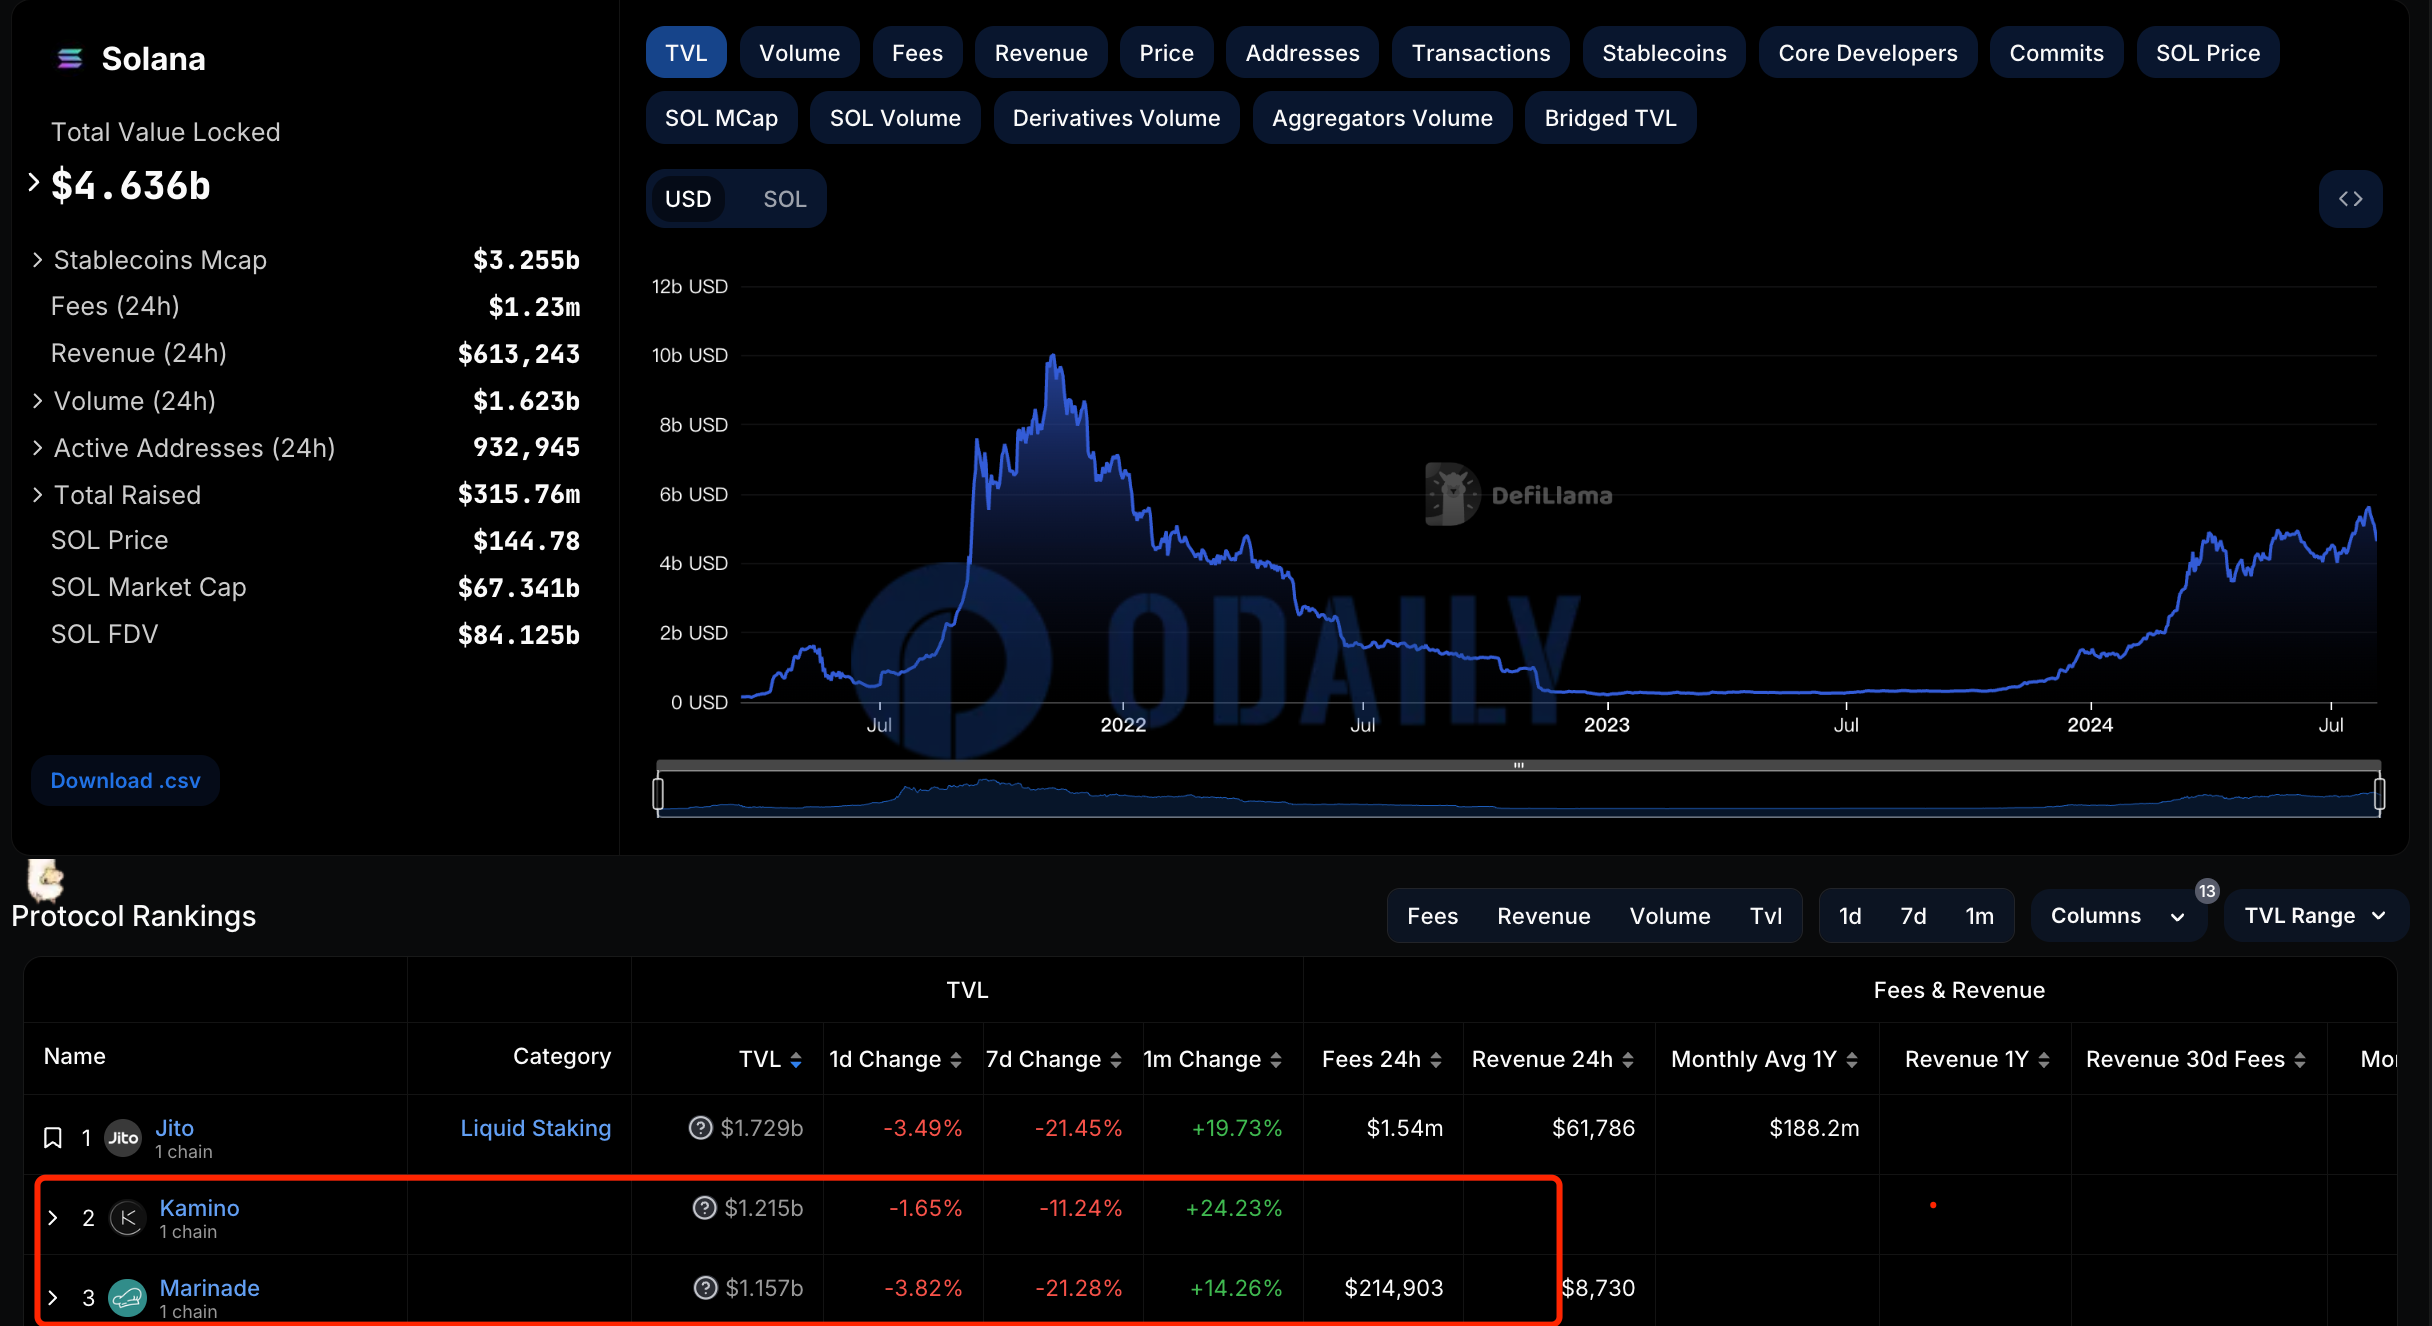The width and height of the screenshot is (2432, 1326).
Task: Open the TVL Range dropdown
Action: (x=2314, y=916)
